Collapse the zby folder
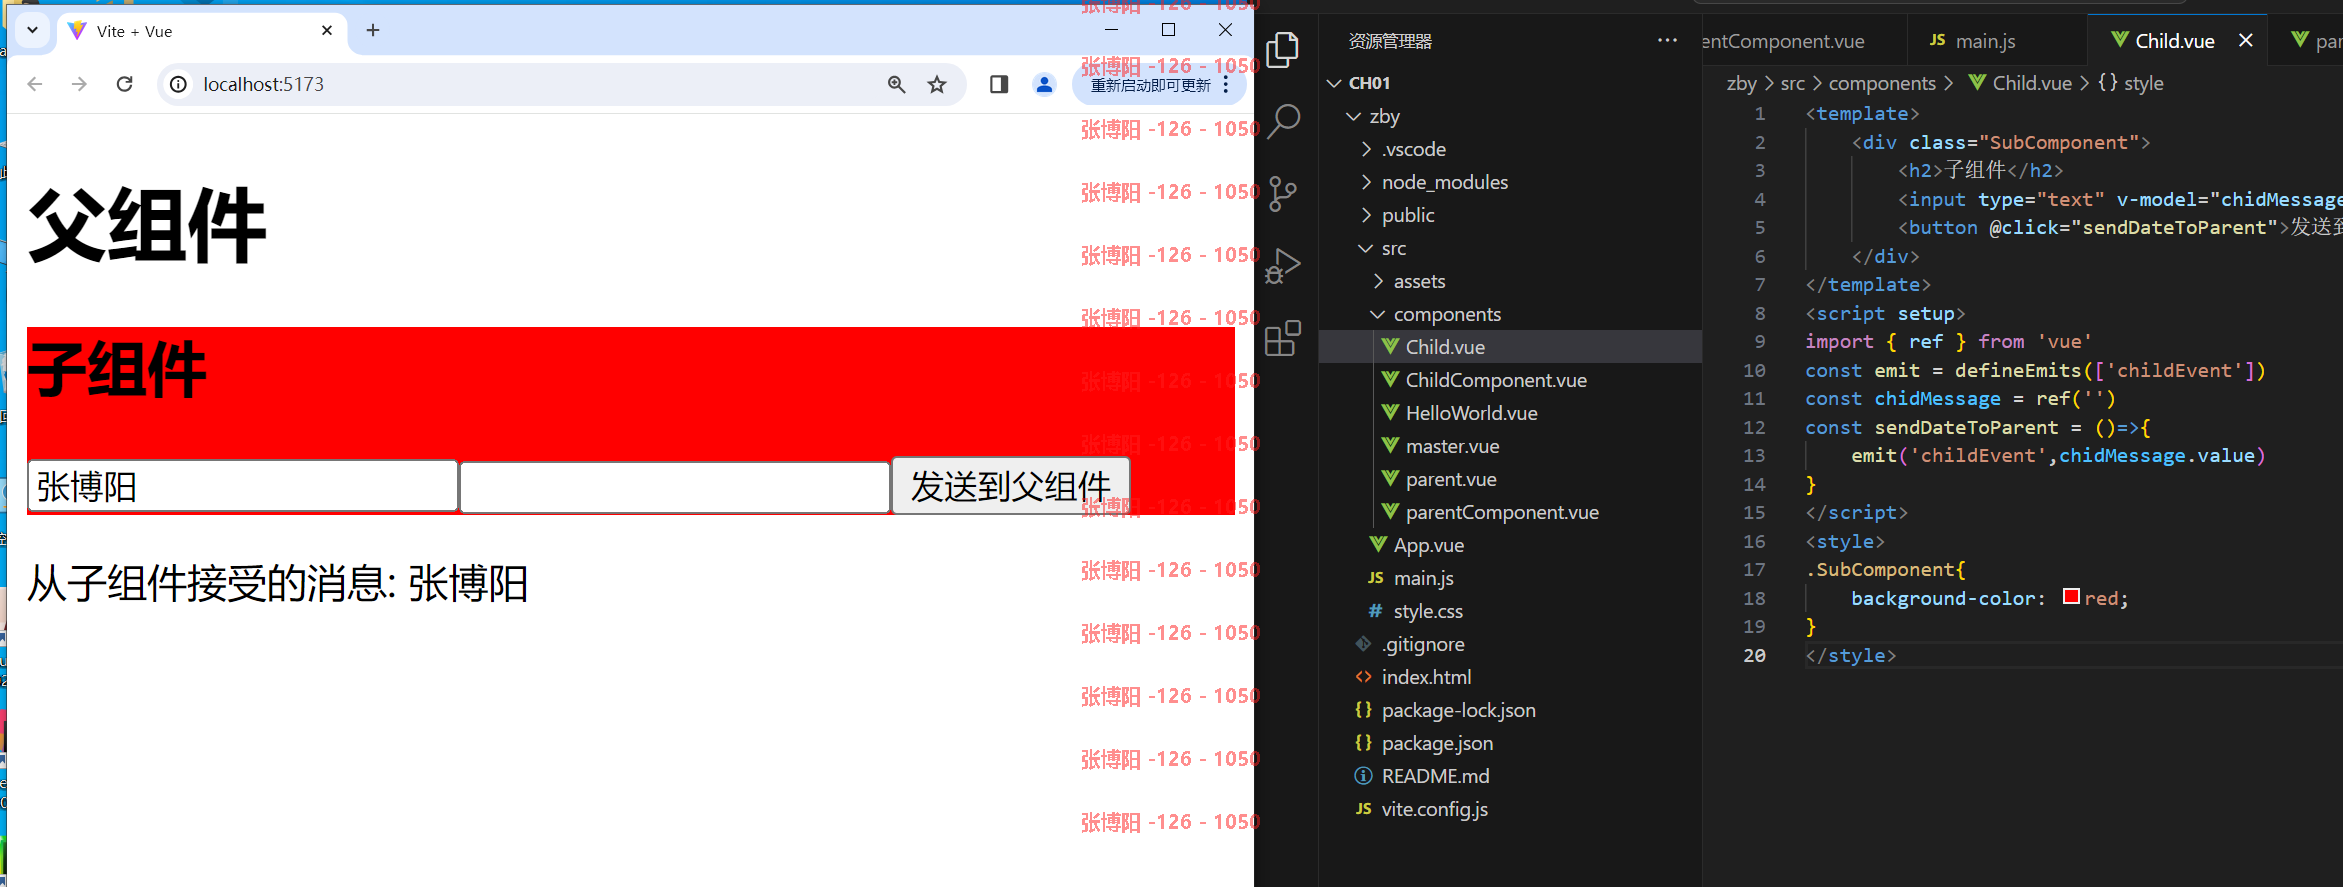 (x=1354, y=116)
